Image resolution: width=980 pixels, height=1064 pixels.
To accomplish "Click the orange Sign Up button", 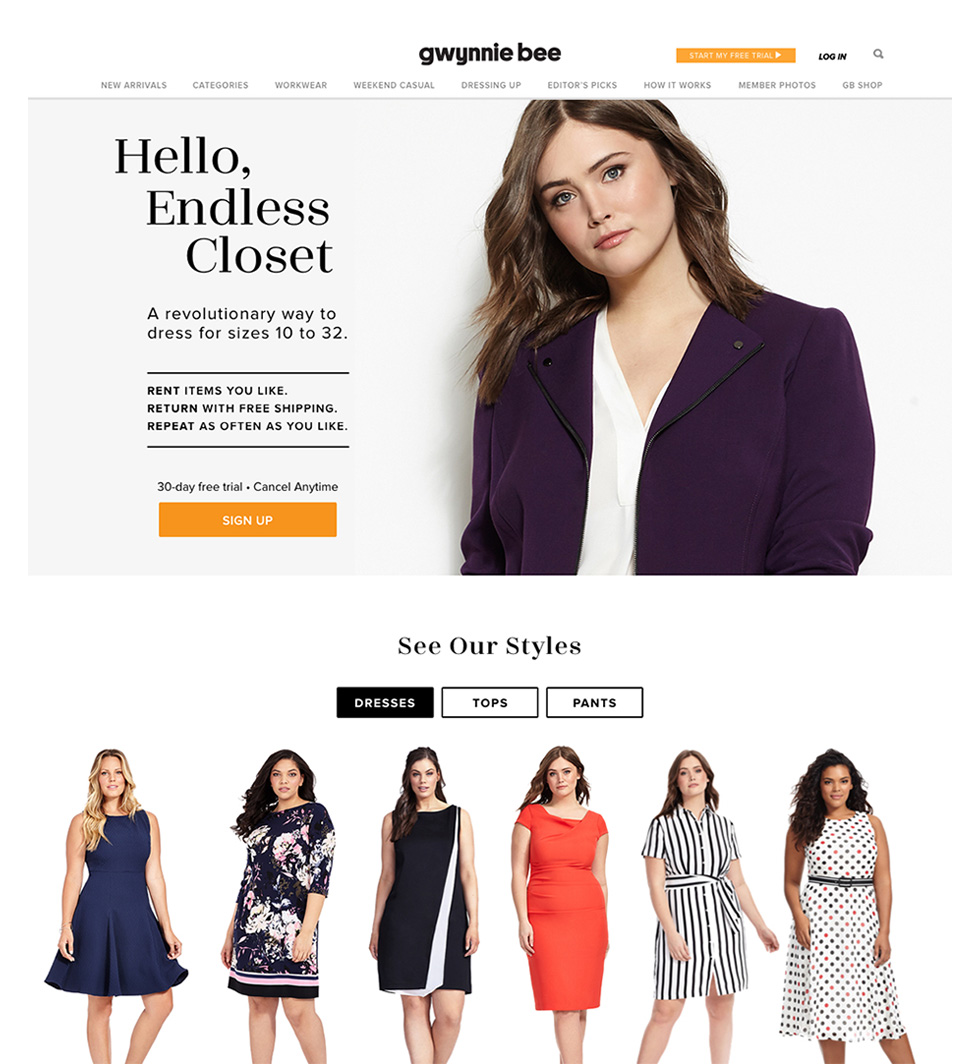I will 248,520.
